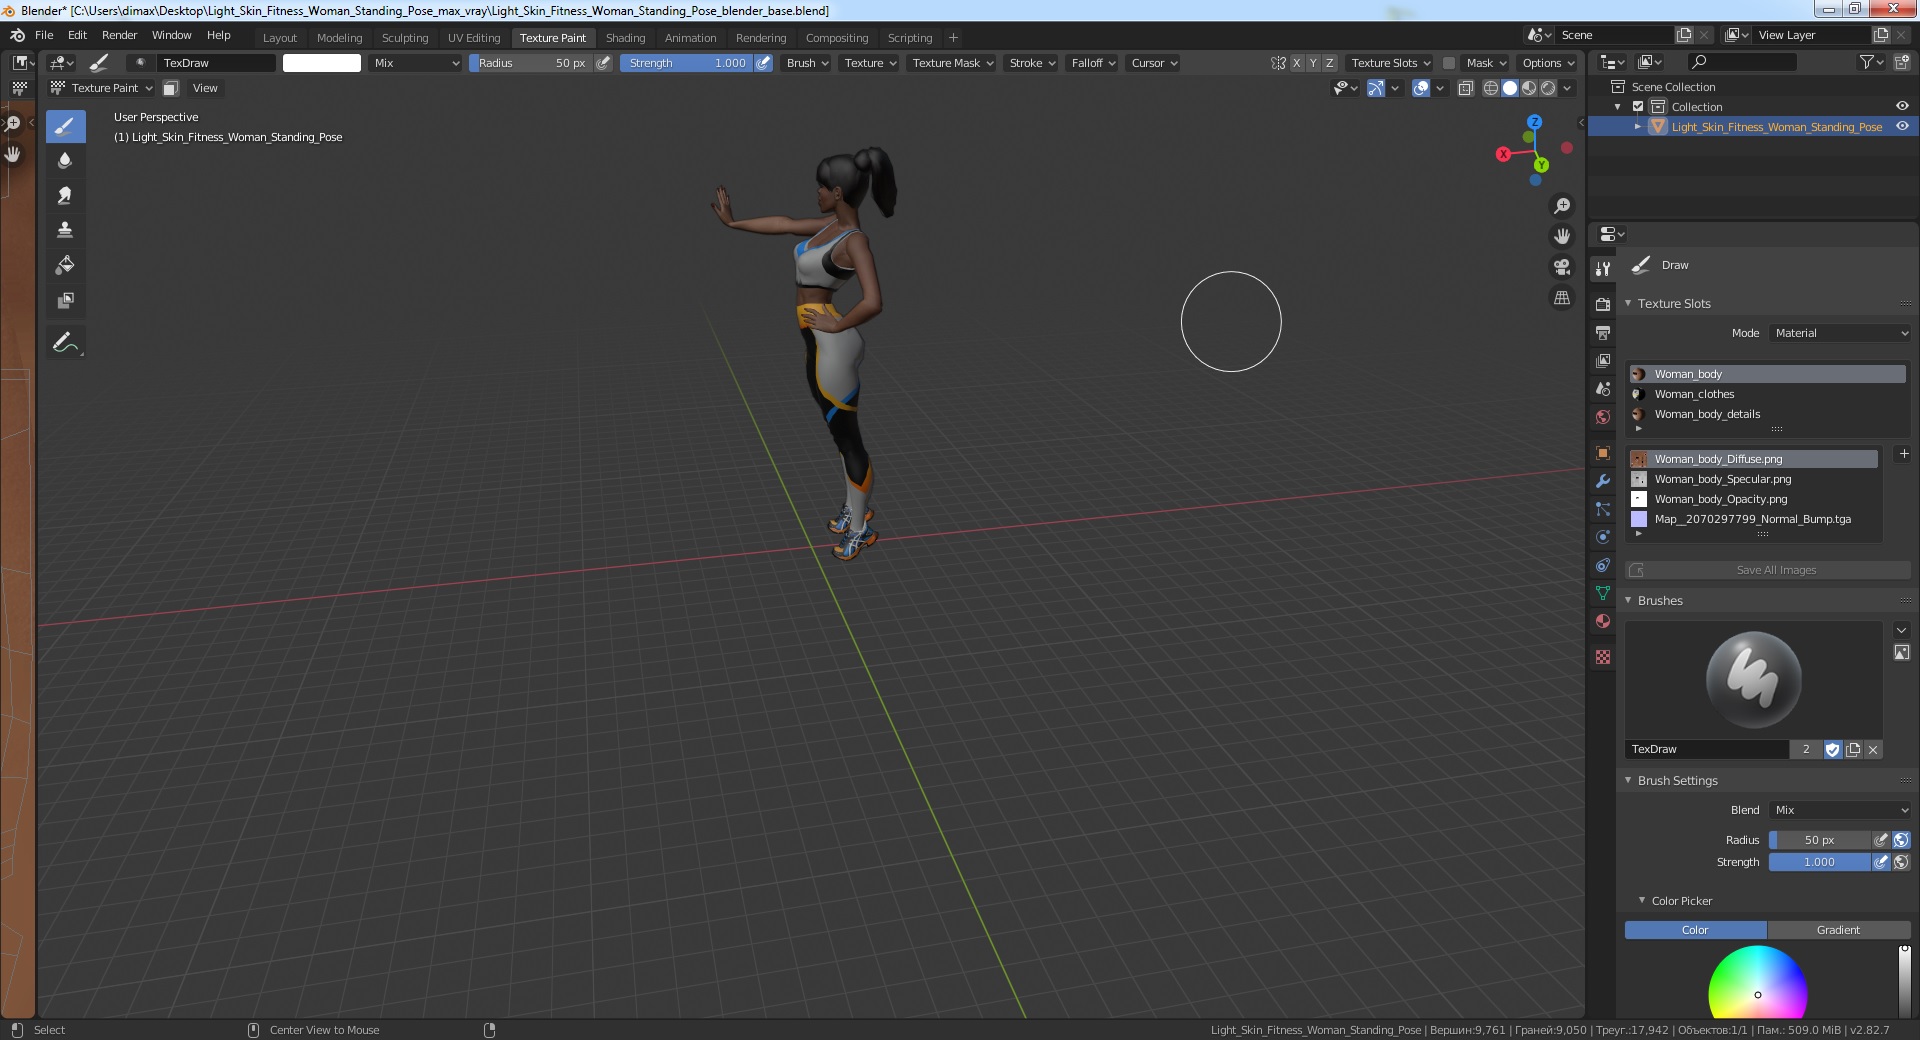Uncheck Collection exclude checkbox
Image resolution: width=1920 pixels, height=1040 pixels.
click(1638, 107)
